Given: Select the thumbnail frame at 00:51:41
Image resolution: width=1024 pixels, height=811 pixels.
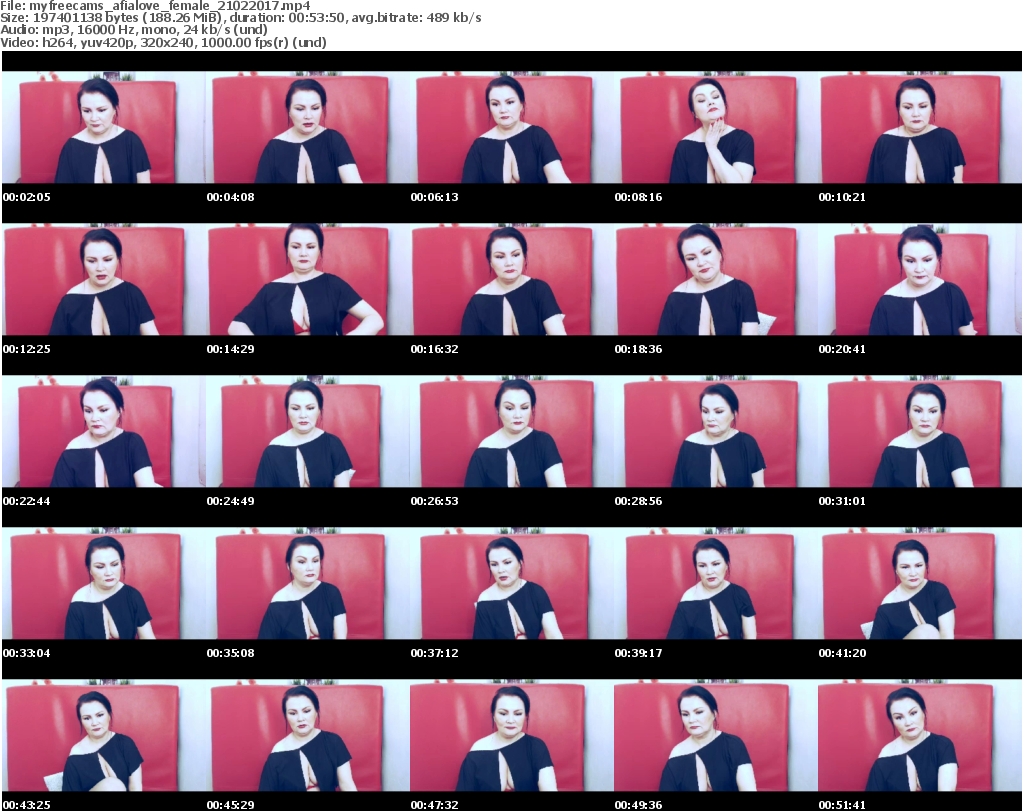Looking at the screenshot, I should [x=920, y=736].
